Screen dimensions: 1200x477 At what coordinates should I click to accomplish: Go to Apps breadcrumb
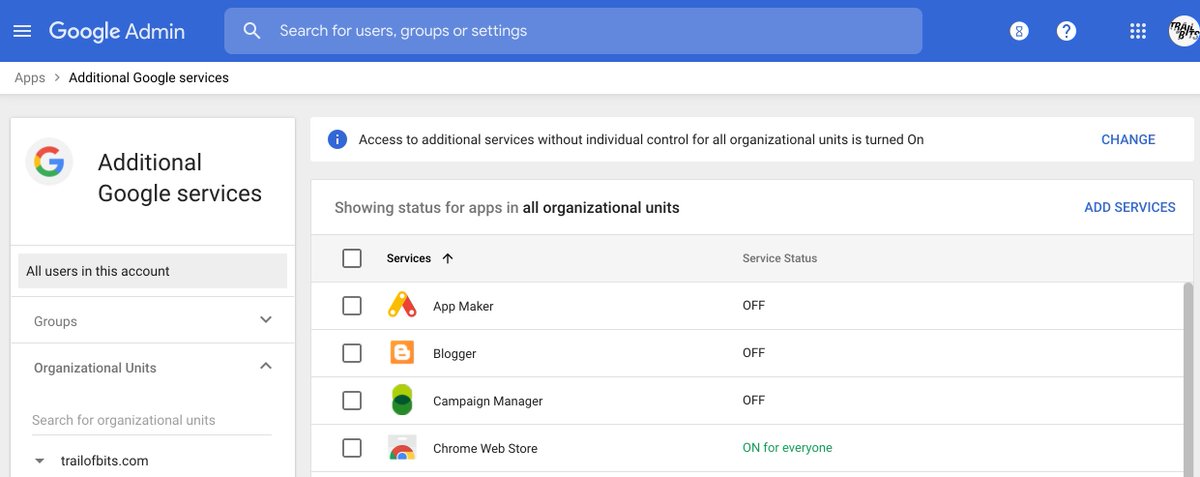click(30, 78)
